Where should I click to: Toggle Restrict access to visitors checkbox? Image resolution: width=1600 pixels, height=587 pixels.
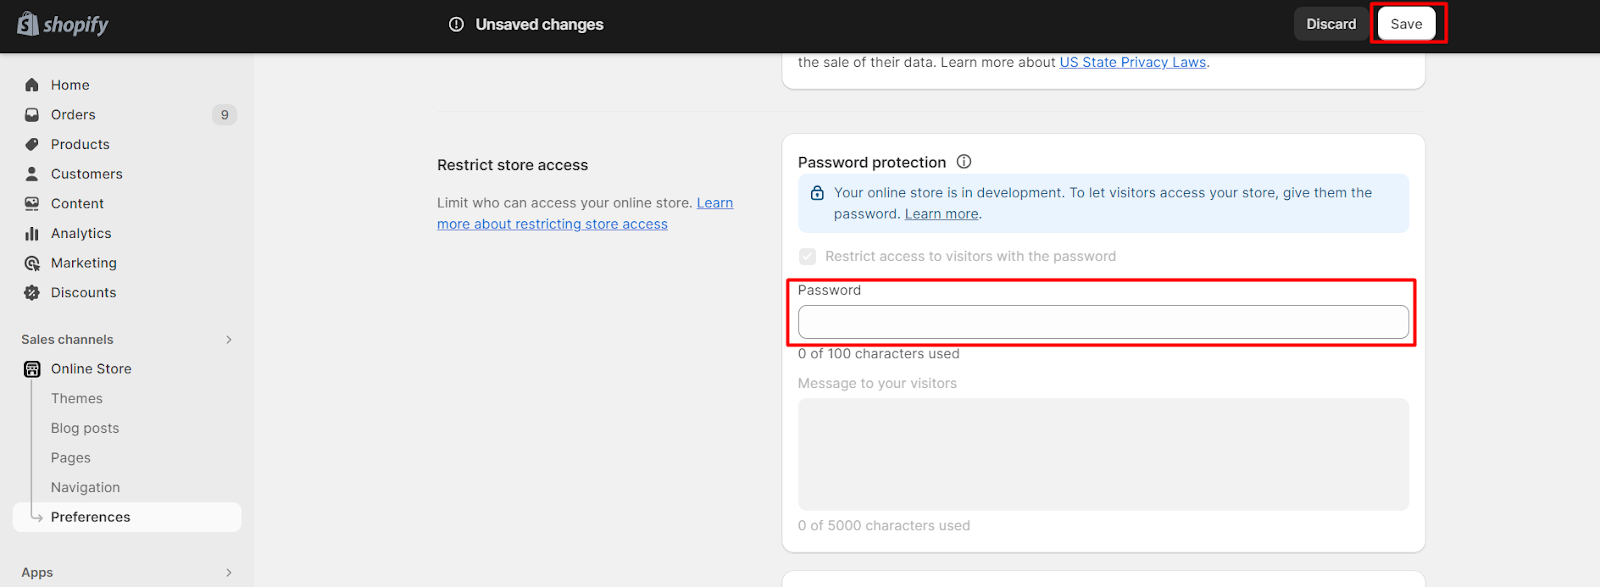point(808,257)
